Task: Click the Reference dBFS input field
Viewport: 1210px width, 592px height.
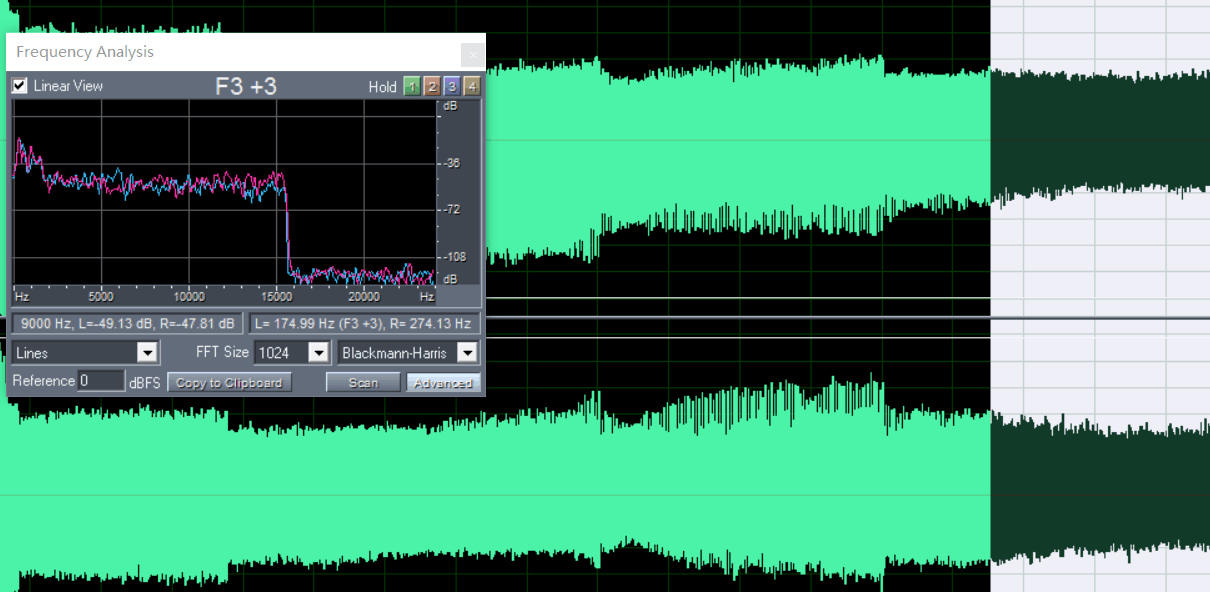Action: [x=101, y=381]
